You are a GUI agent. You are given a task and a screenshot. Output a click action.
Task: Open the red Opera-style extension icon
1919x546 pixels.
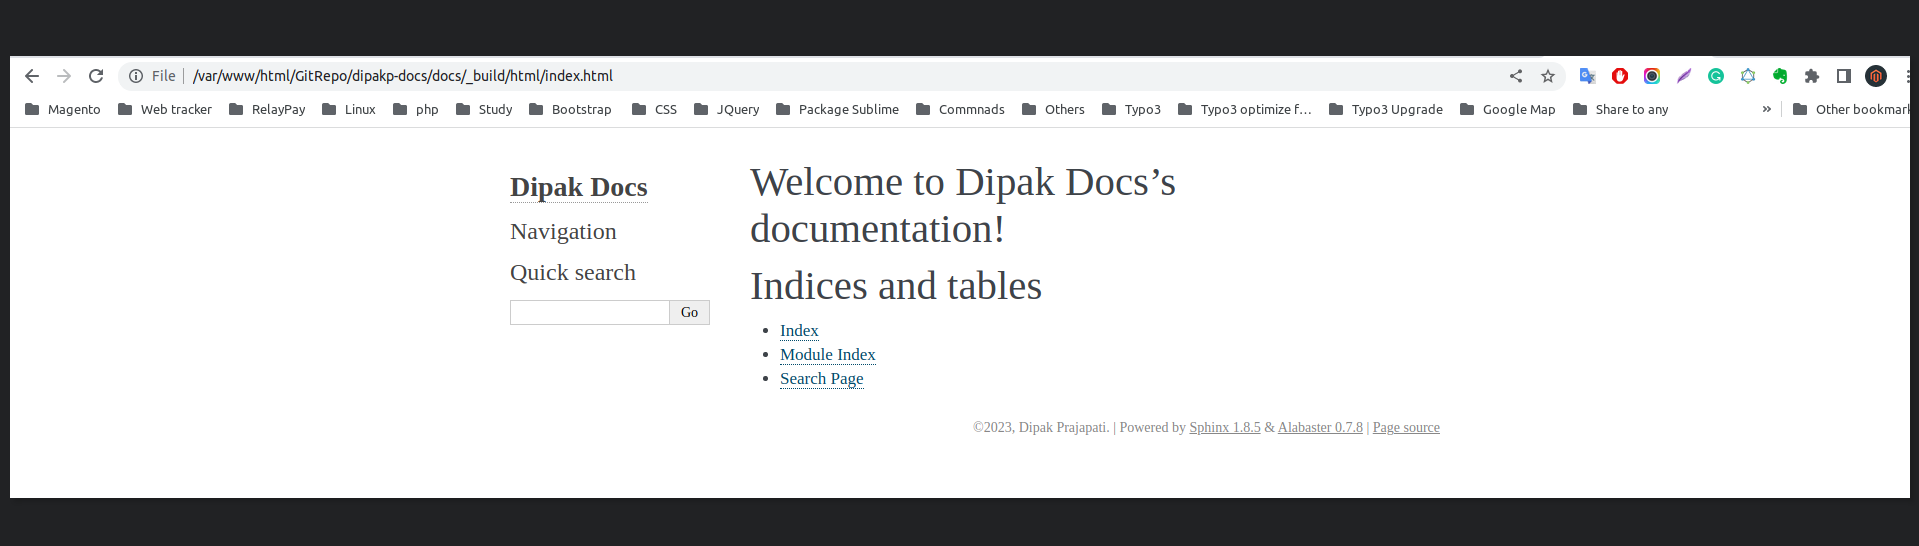(x=1620, y=76)
